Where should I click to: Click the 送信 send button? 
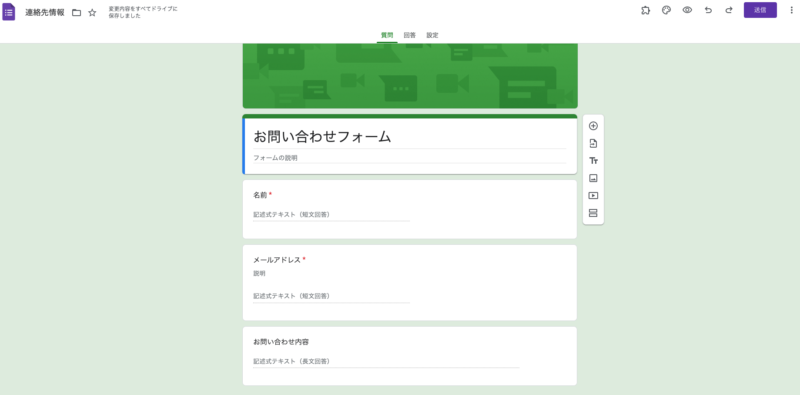point(760,10)
